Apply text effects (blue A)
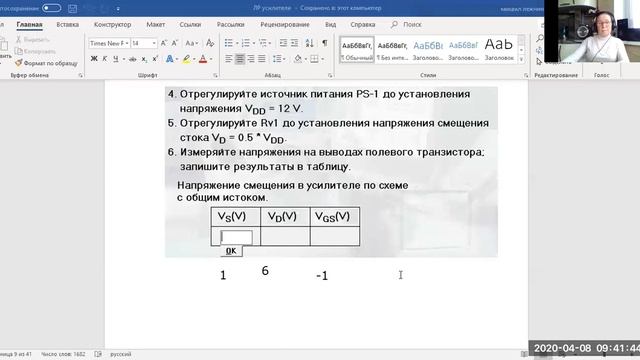The image size is (640, 360). [x=169, y=59]
